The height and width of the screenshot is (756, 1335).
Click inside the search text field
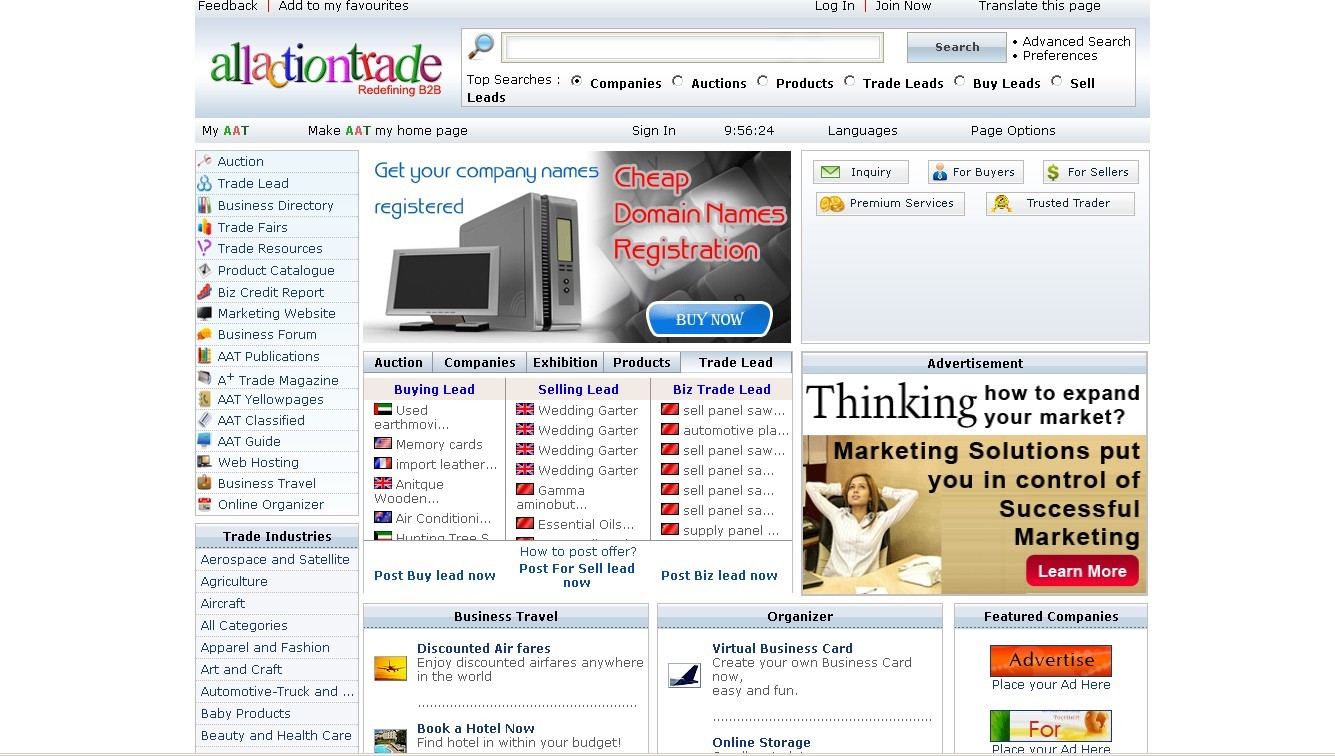(x=692, y=47)
